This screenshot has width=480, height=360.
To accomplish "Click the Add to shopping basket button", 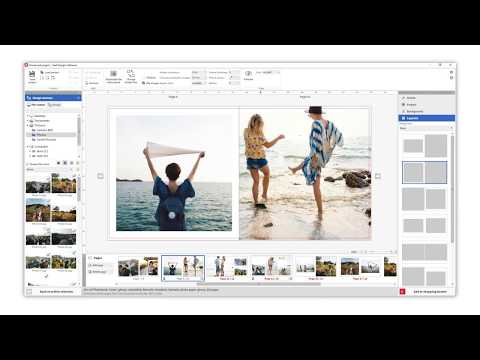I will (x=430, y=292).
